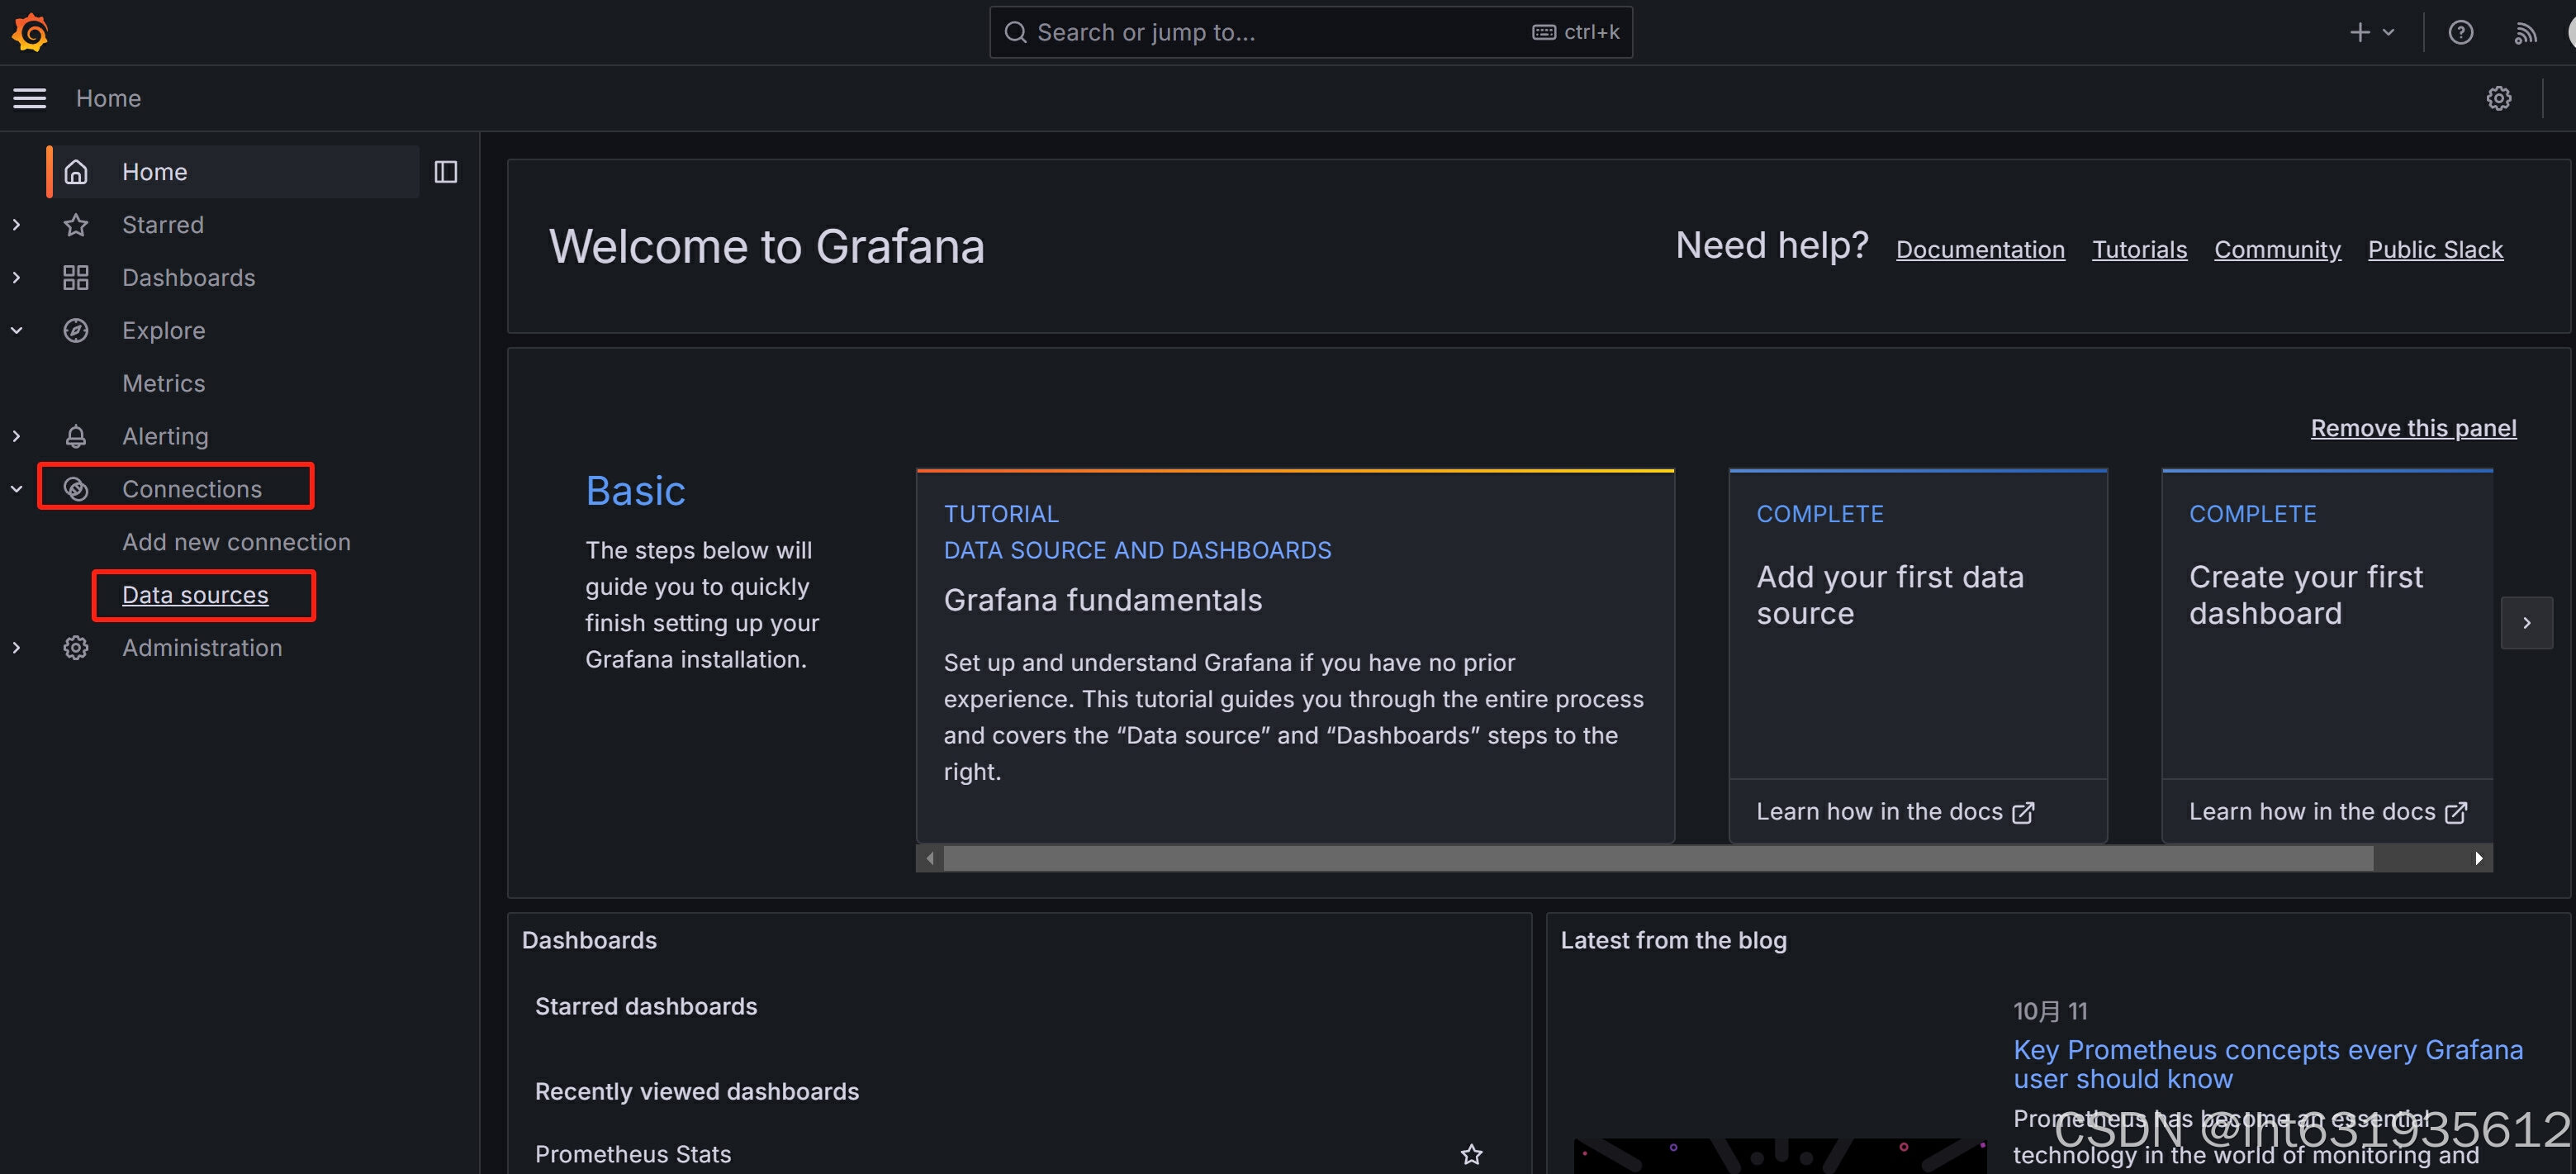The width and height of the screenshot is (2576, 1174).
Task: Expand the Dashboards section chevron
Action: pyautogui.click(x=17, y=278)
